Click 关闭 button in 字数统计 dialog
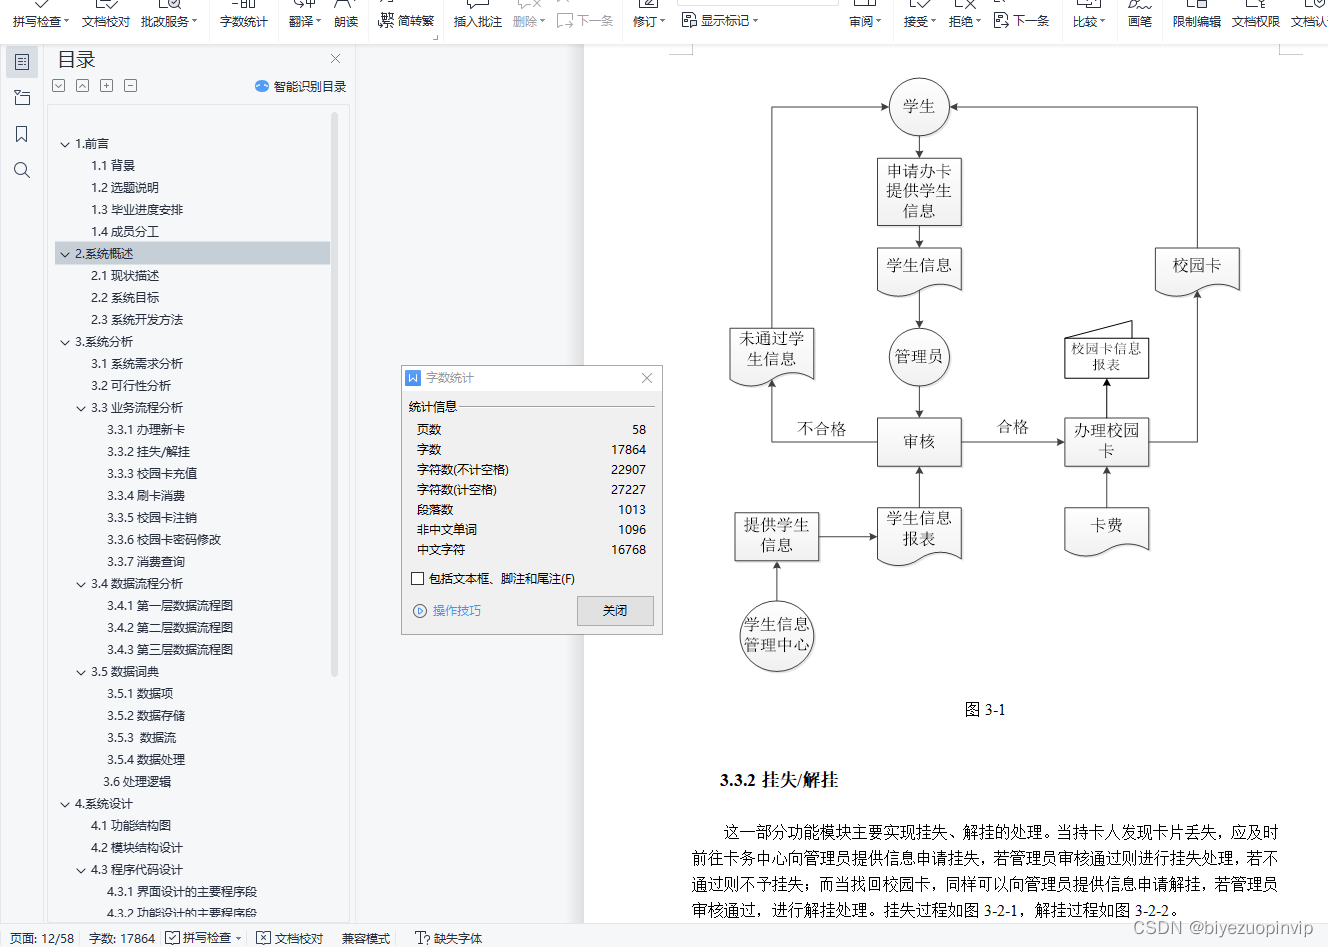This screenshot has width=1328, height=947. click(x=615, y=611)
